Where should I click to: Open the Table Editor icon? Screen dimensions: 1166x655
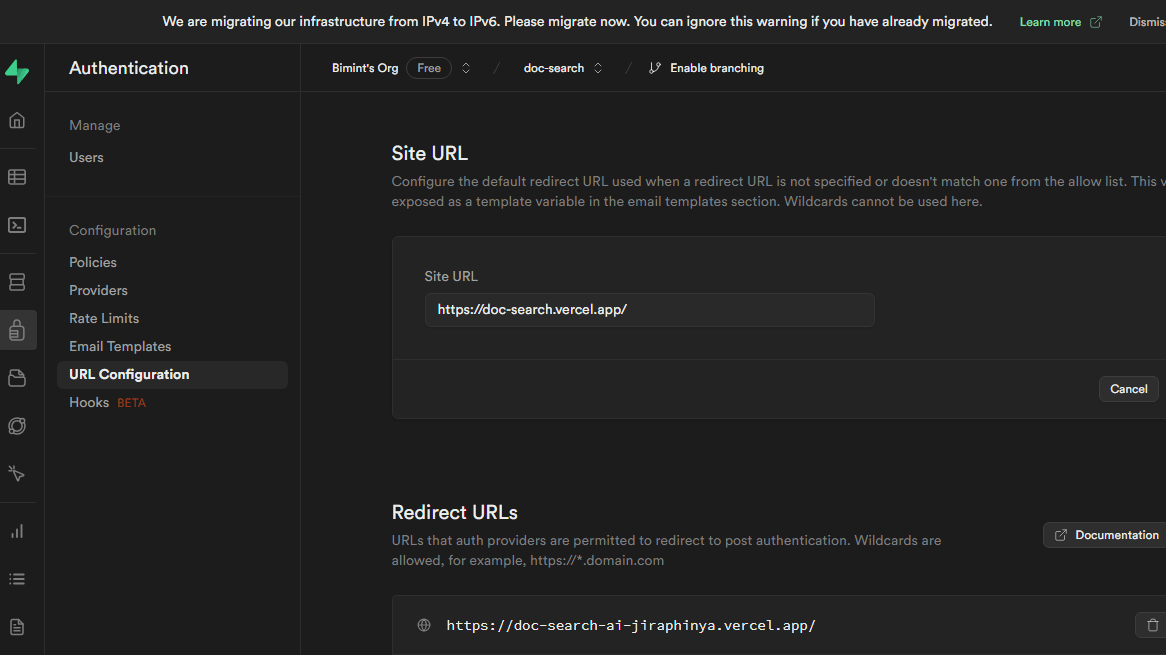pos(17,177)
